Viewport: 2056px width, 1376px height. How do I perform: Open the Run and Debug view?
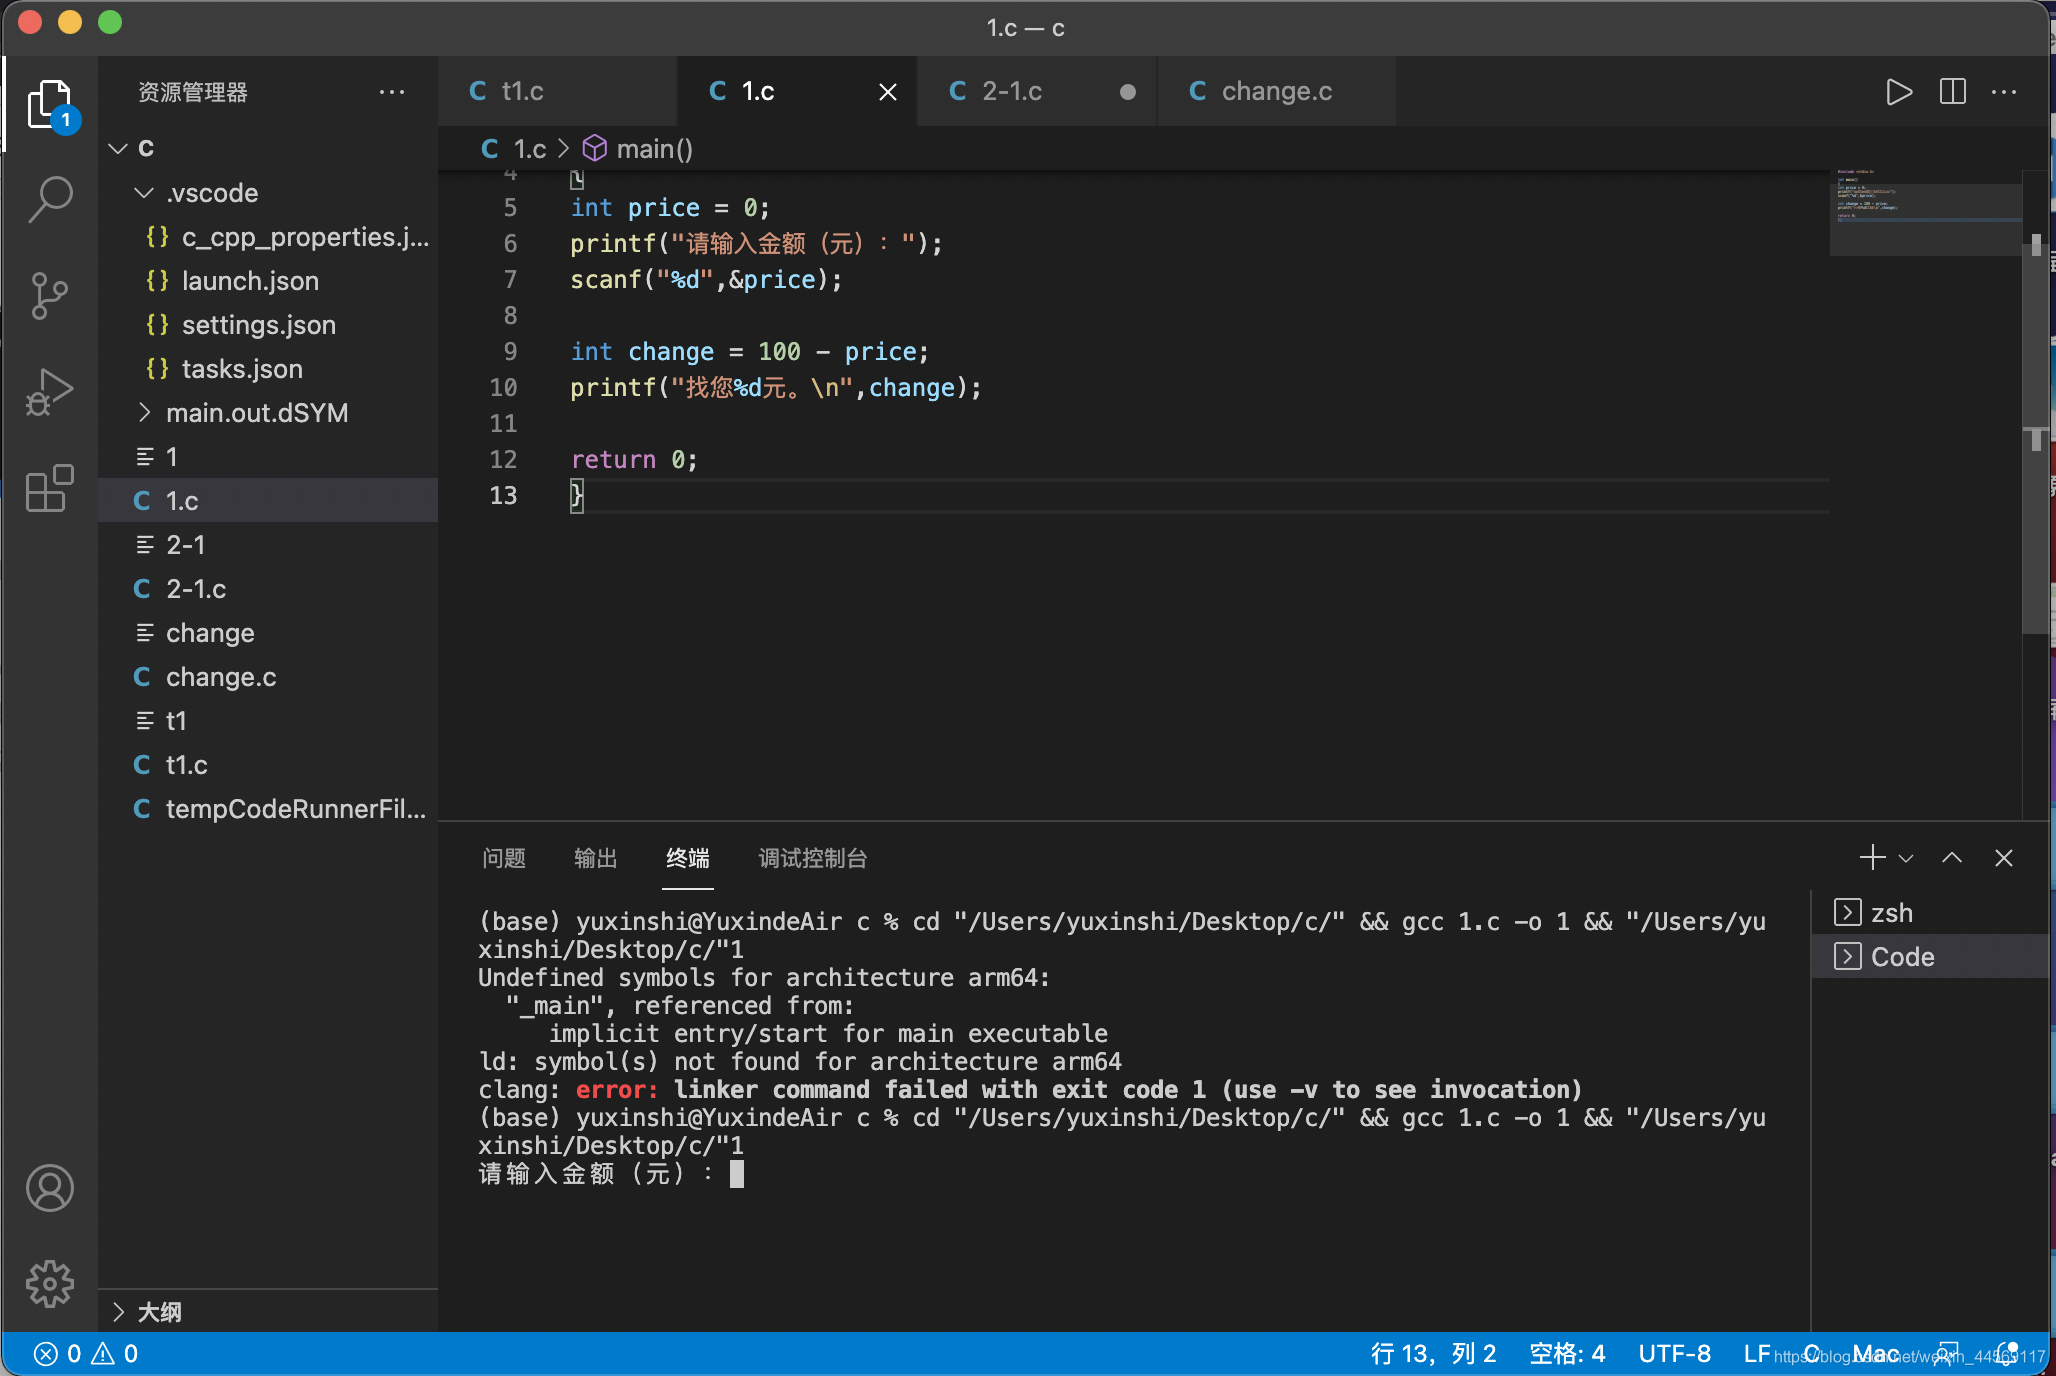pos(50,391)
